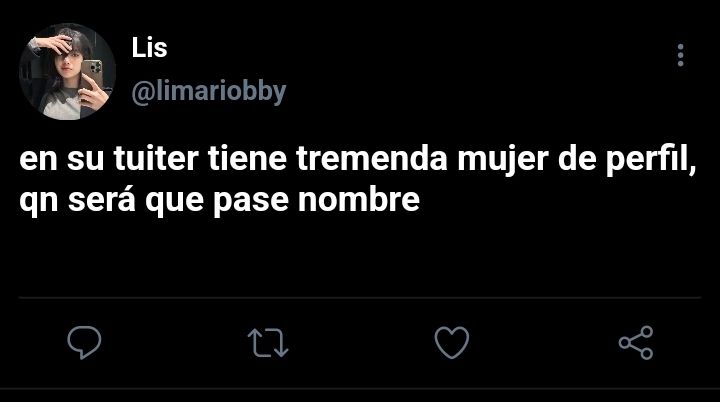Image resolution: width=720 pixels, height=402 pixels.
Task: Open tweet details by clicking tweet text
Action: coord(358,179)
